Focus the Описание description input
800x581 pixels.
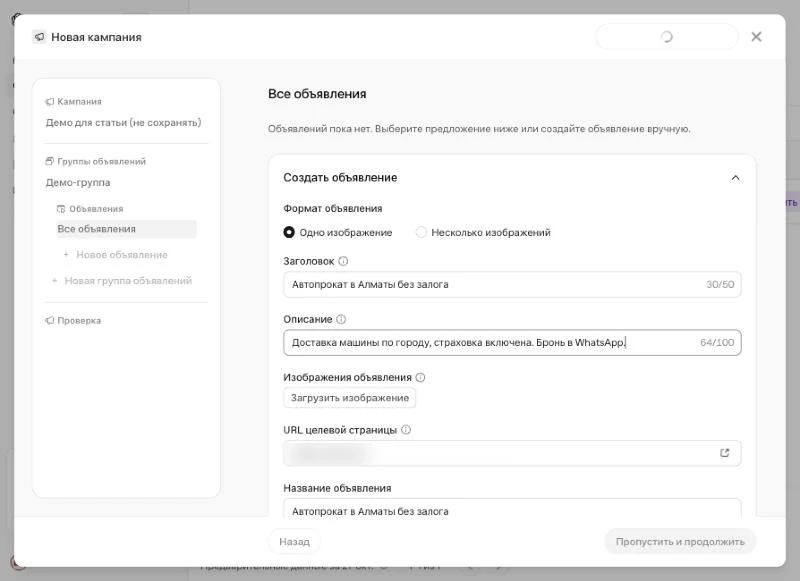point(512,343)
